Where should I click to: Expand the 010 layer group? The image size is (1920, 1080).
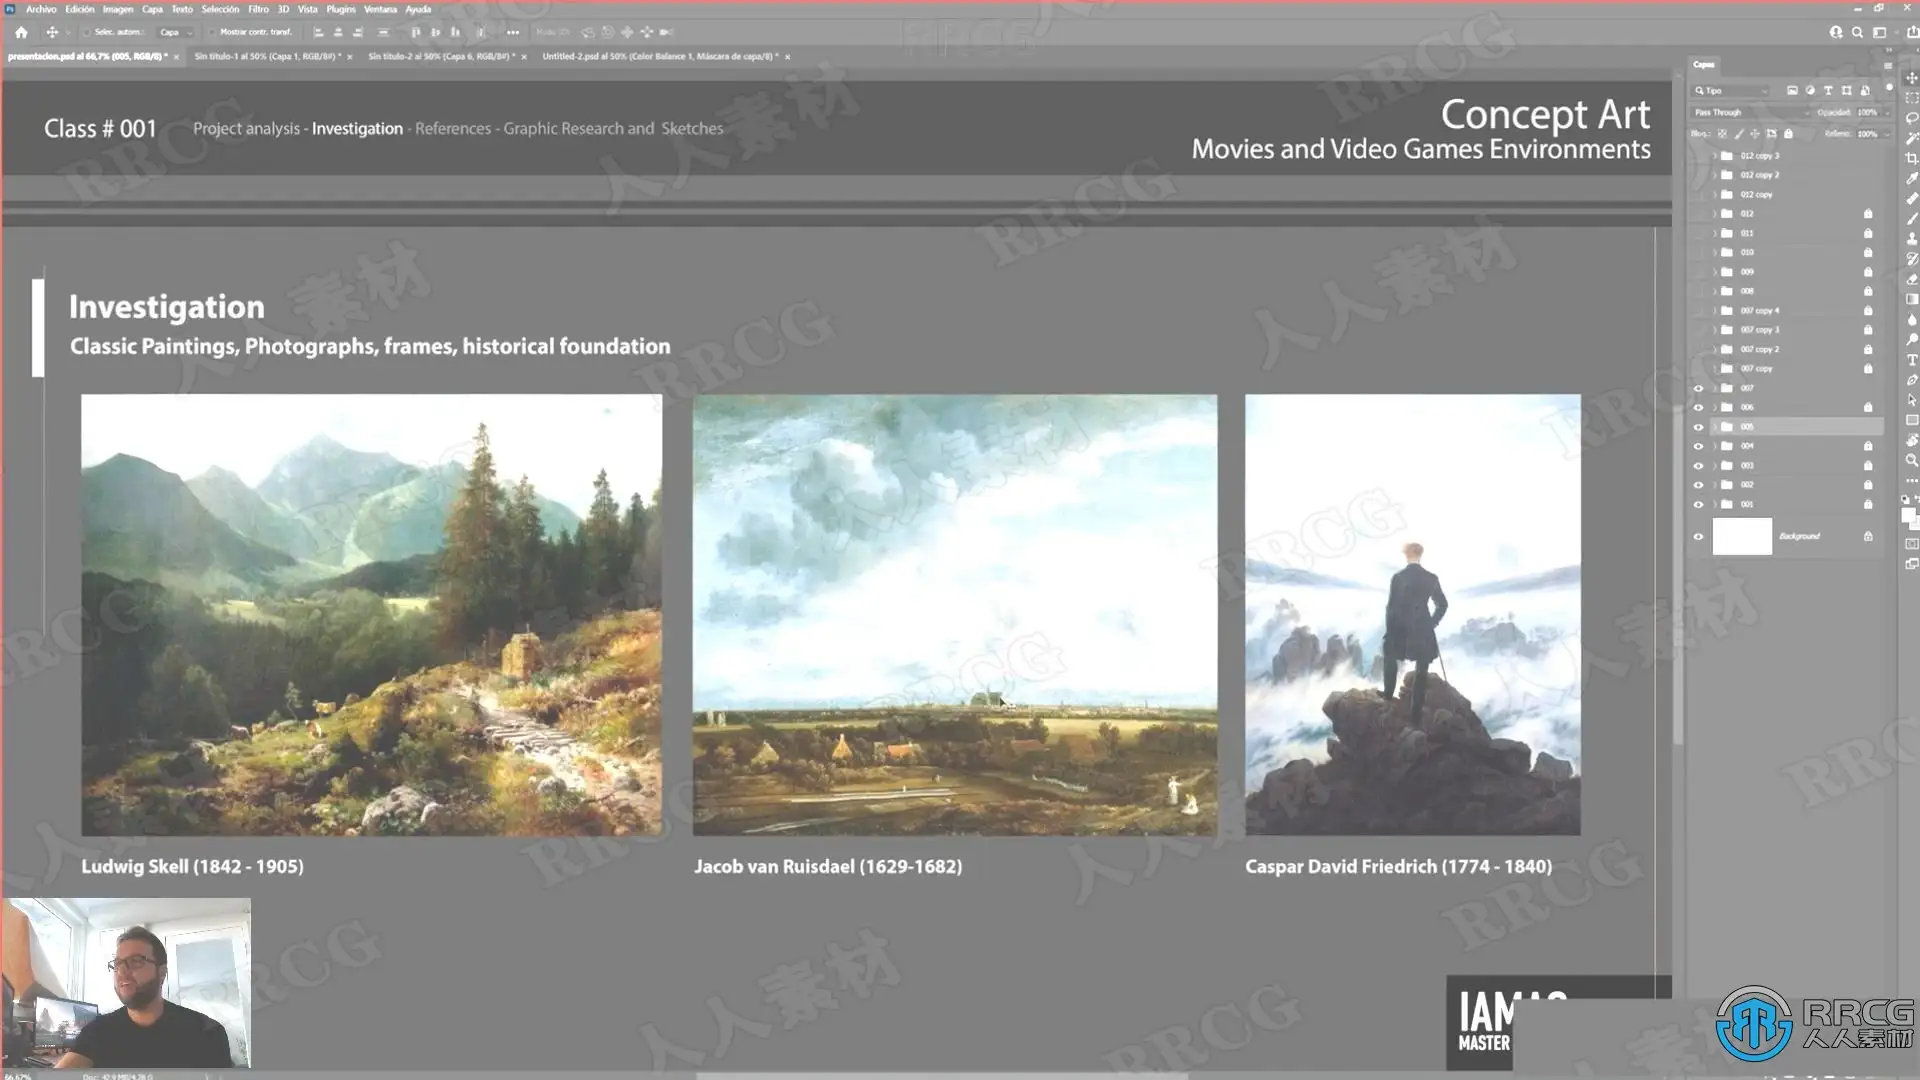(1715, 253)
